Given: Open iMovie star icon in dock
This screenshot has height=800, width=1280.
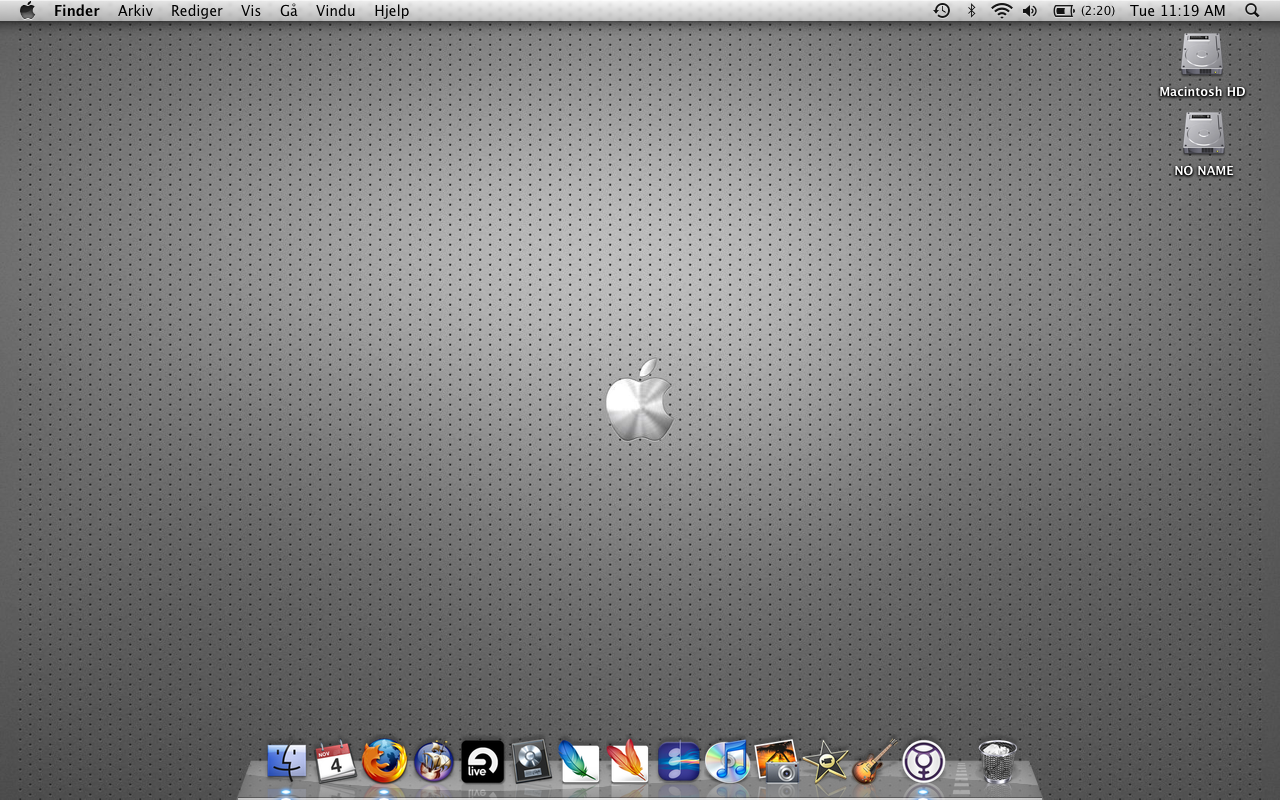Looking at the screenshot, I should click(825, 762).
